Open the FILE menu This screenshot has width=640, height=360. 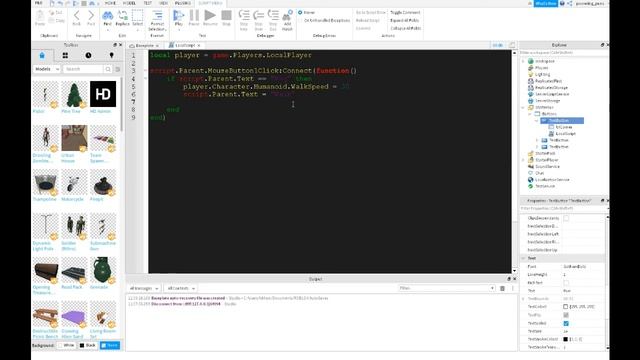38,3
